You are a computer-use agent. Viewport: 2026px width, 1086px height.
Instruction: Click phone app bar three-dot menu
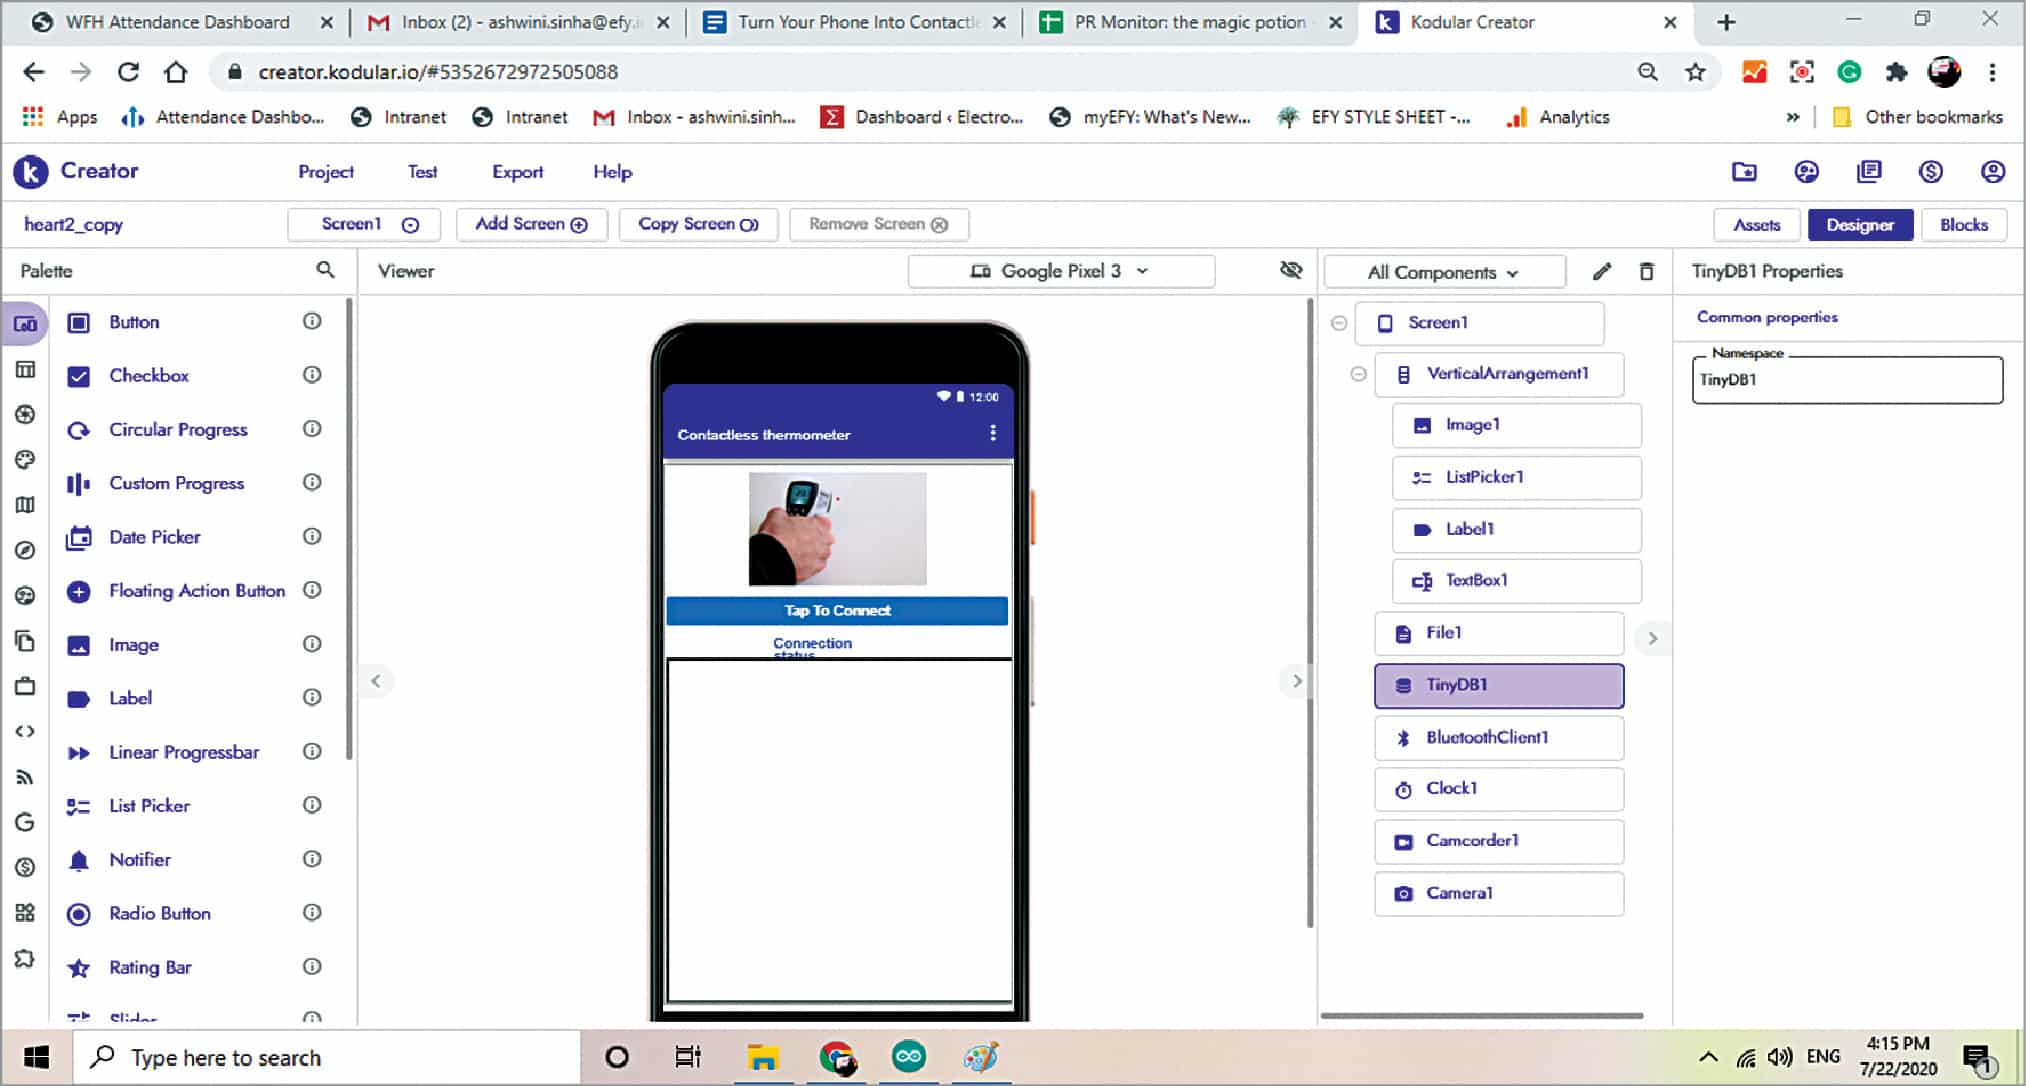pyautogui.click(x=992, y=433)
